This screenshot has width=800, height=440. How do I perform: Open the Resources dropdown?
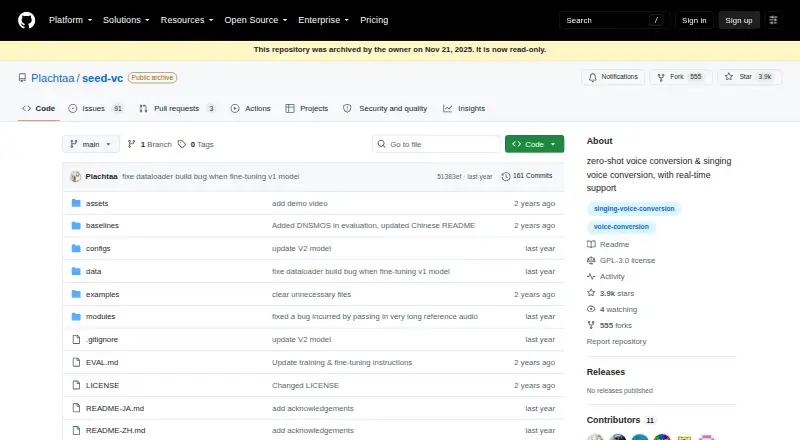tap(187, 20)
